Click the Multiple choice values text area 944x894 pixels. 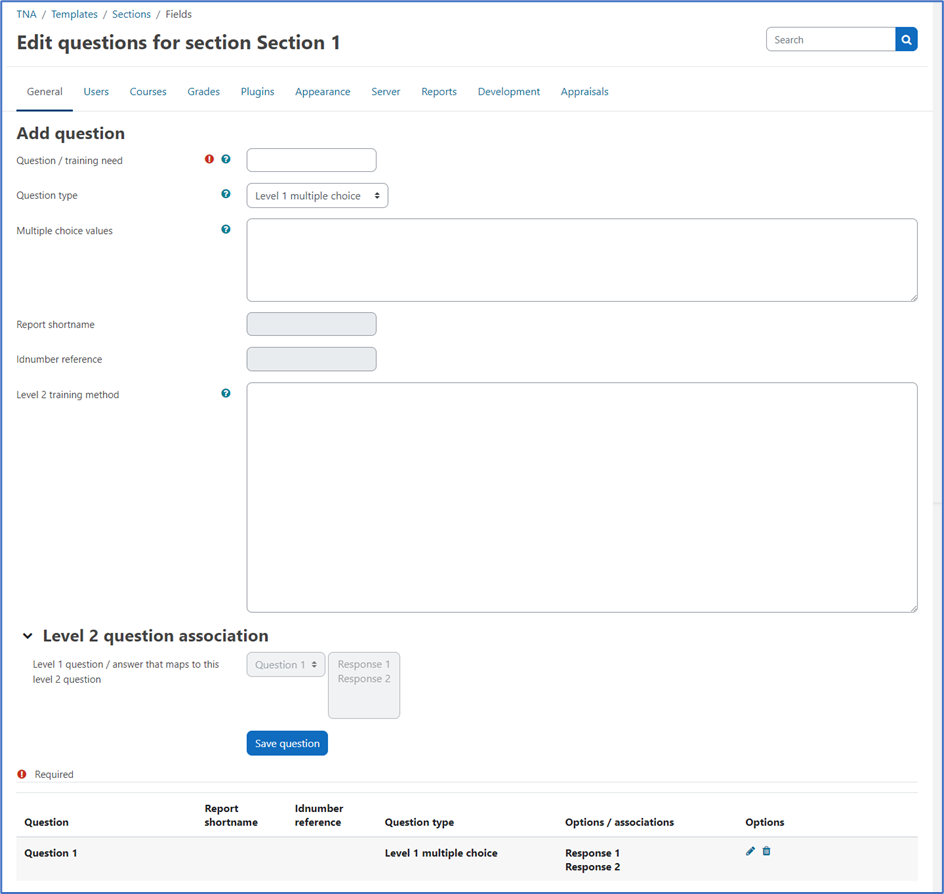(582, 260)
